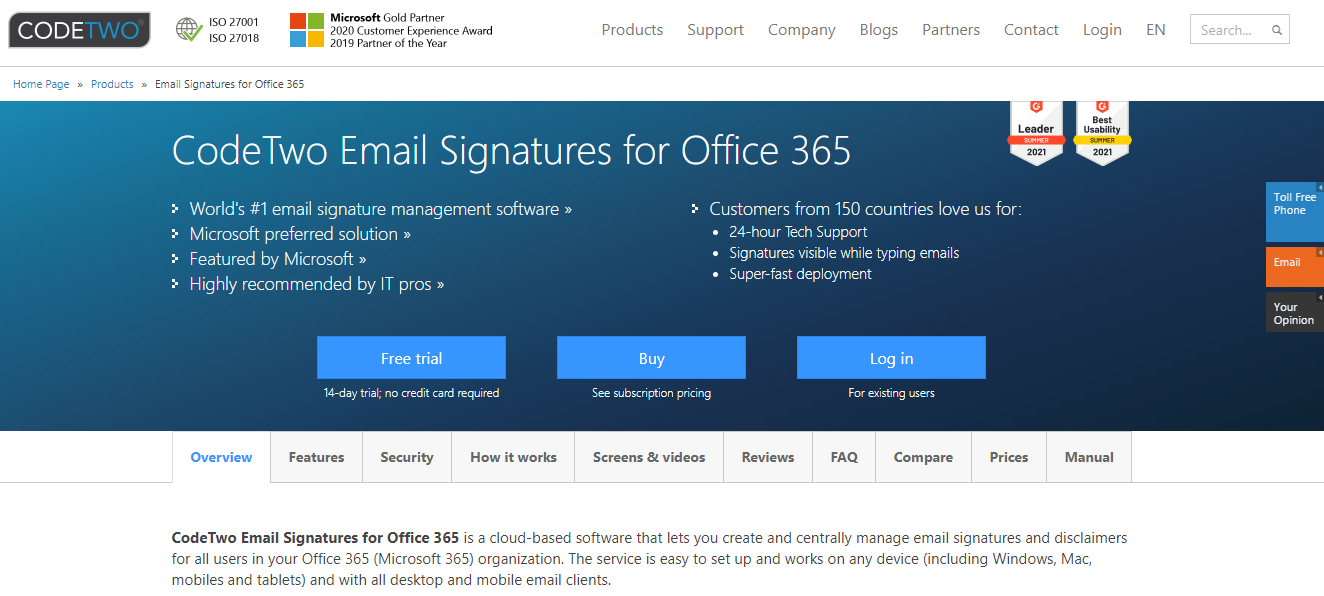Go to Blogs in the top navigation
Screen dimensions: 1324x596
(879, 30)
